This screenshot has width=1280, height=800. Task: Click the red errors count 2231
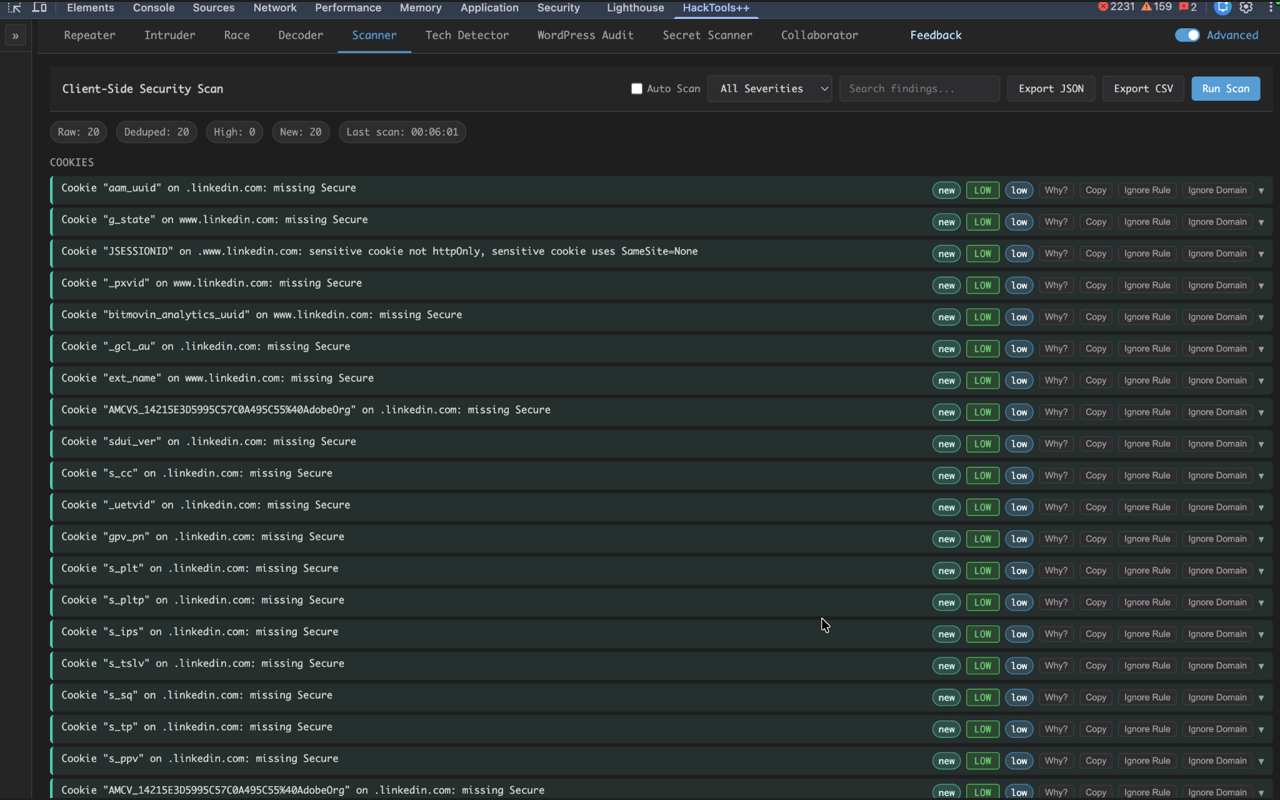point(1116,7)
